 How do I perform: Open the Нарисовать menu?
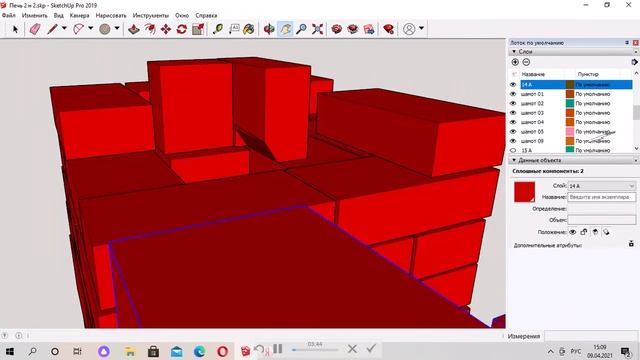point(111,16)
